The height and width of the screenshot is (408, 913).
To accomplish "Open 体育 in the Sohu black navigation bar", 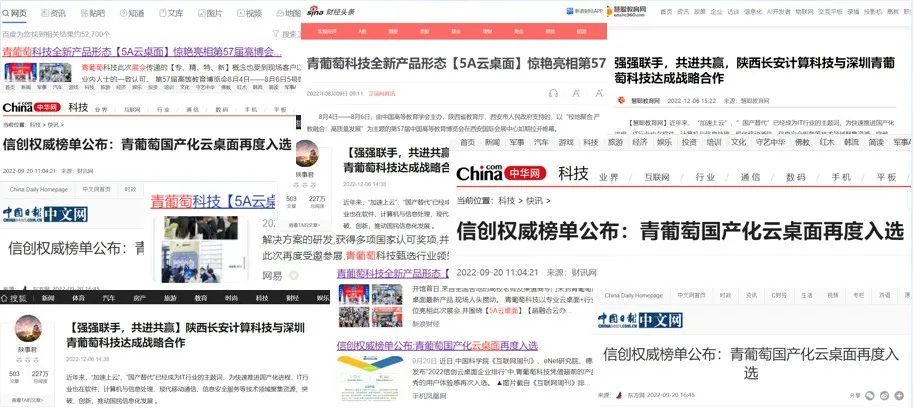I will (78, 298).
